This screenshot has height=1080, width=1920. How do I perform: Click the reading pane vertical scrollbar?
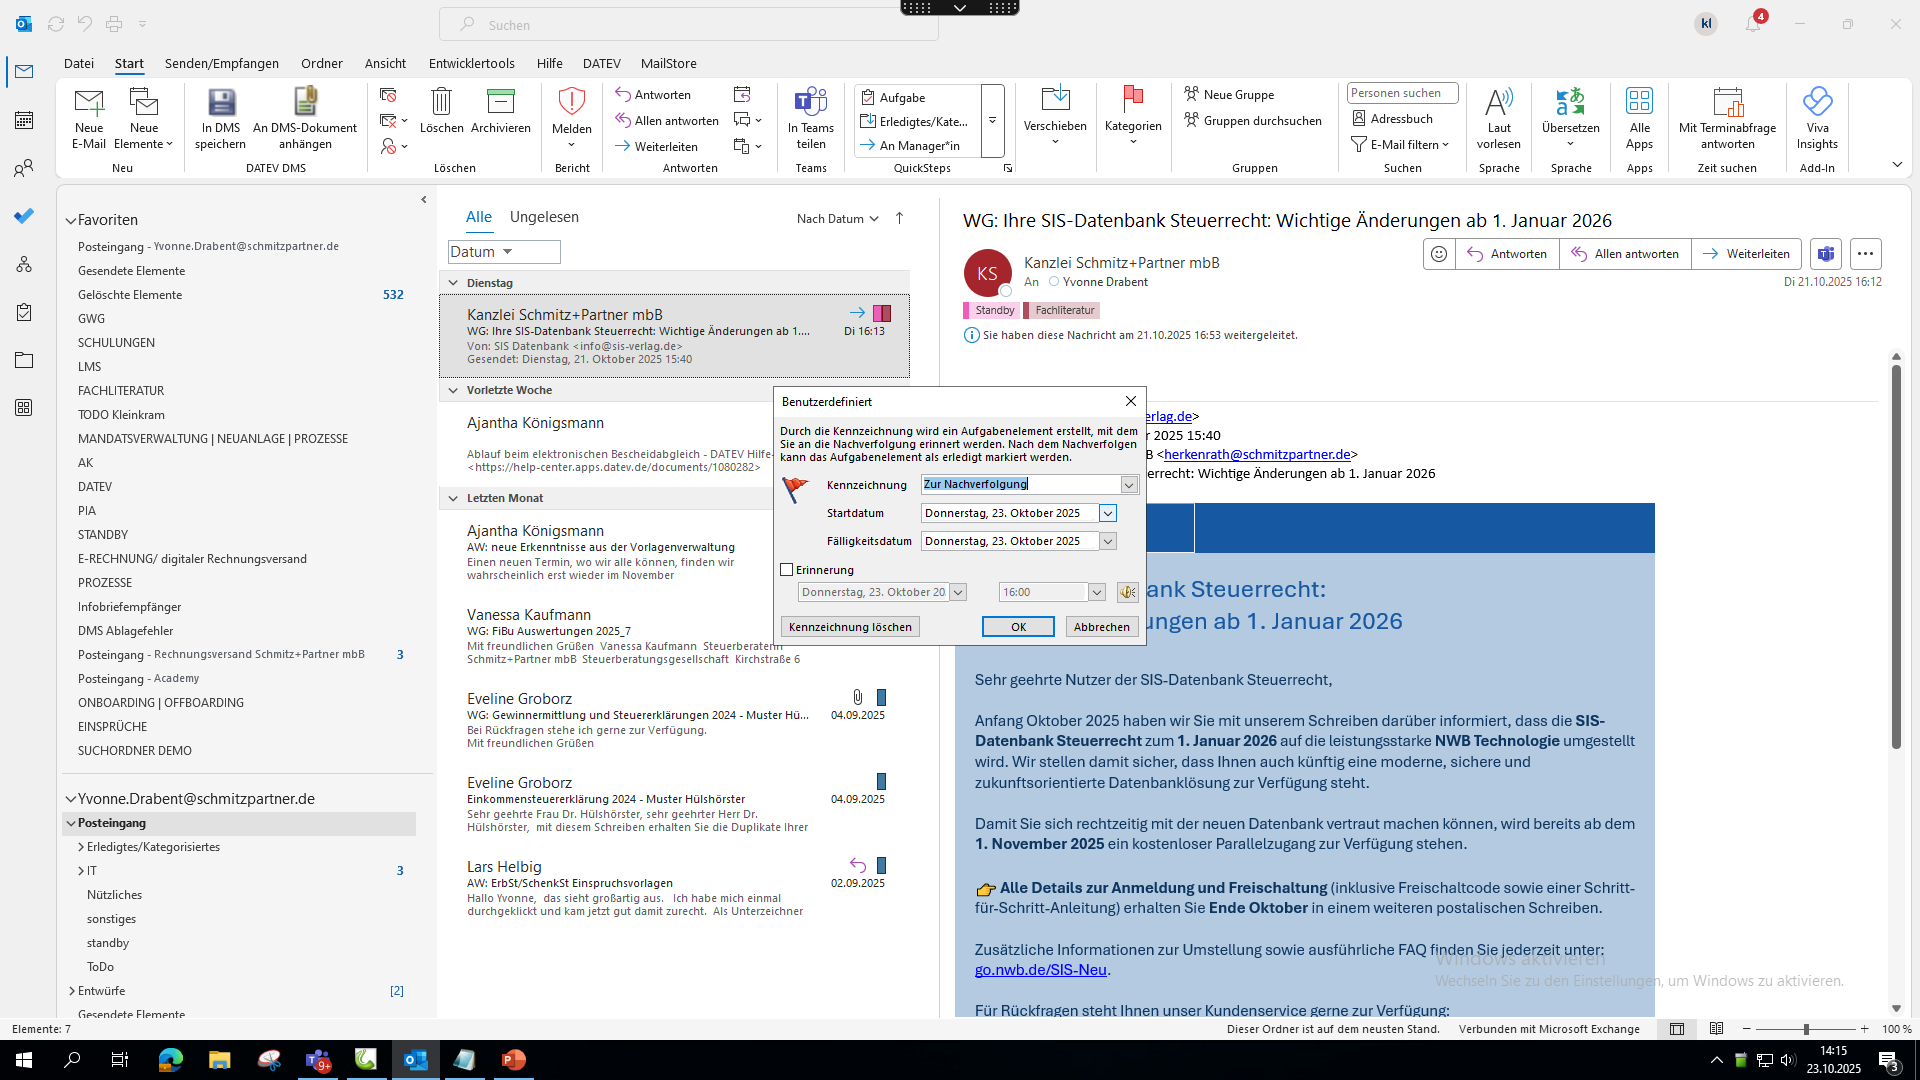click(x=1896, y=557)
